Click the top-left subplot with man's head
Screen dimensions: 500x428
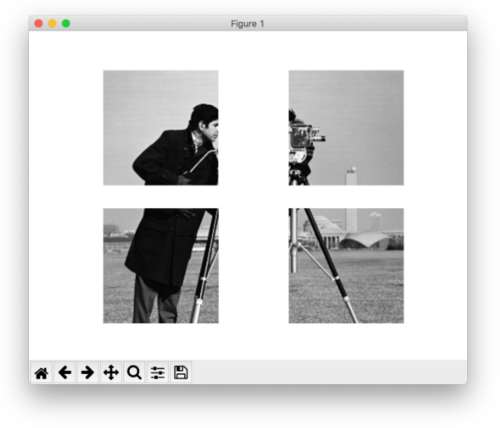[x=161, y=128]
